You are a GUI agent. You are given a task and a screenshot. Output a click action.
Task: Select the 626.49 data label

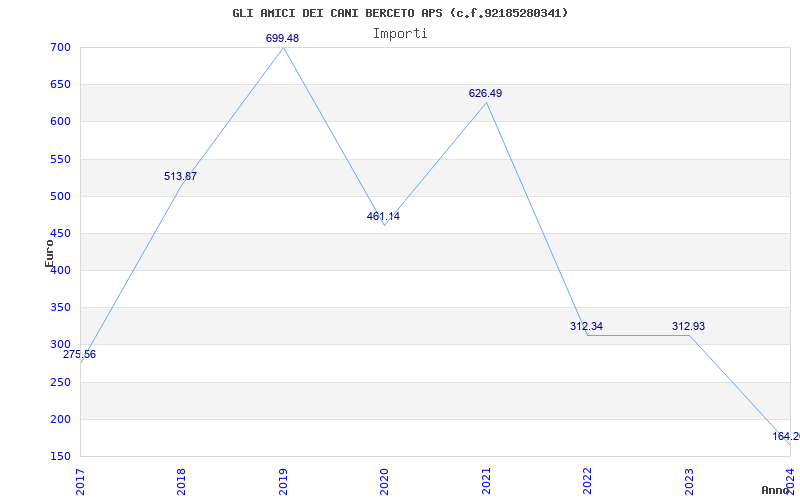(485, 93)
